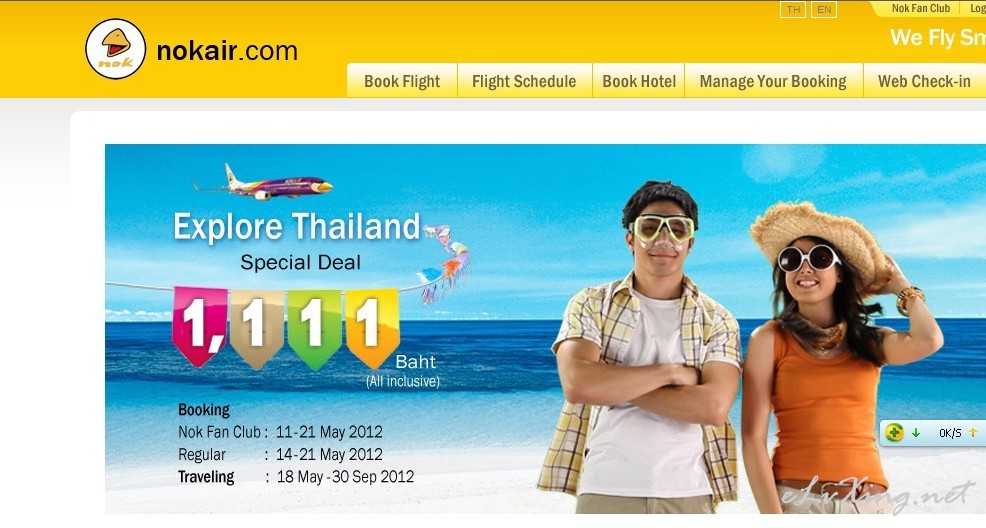
Task: Open the Flight Schedule tab
Action: coord(524,80)
